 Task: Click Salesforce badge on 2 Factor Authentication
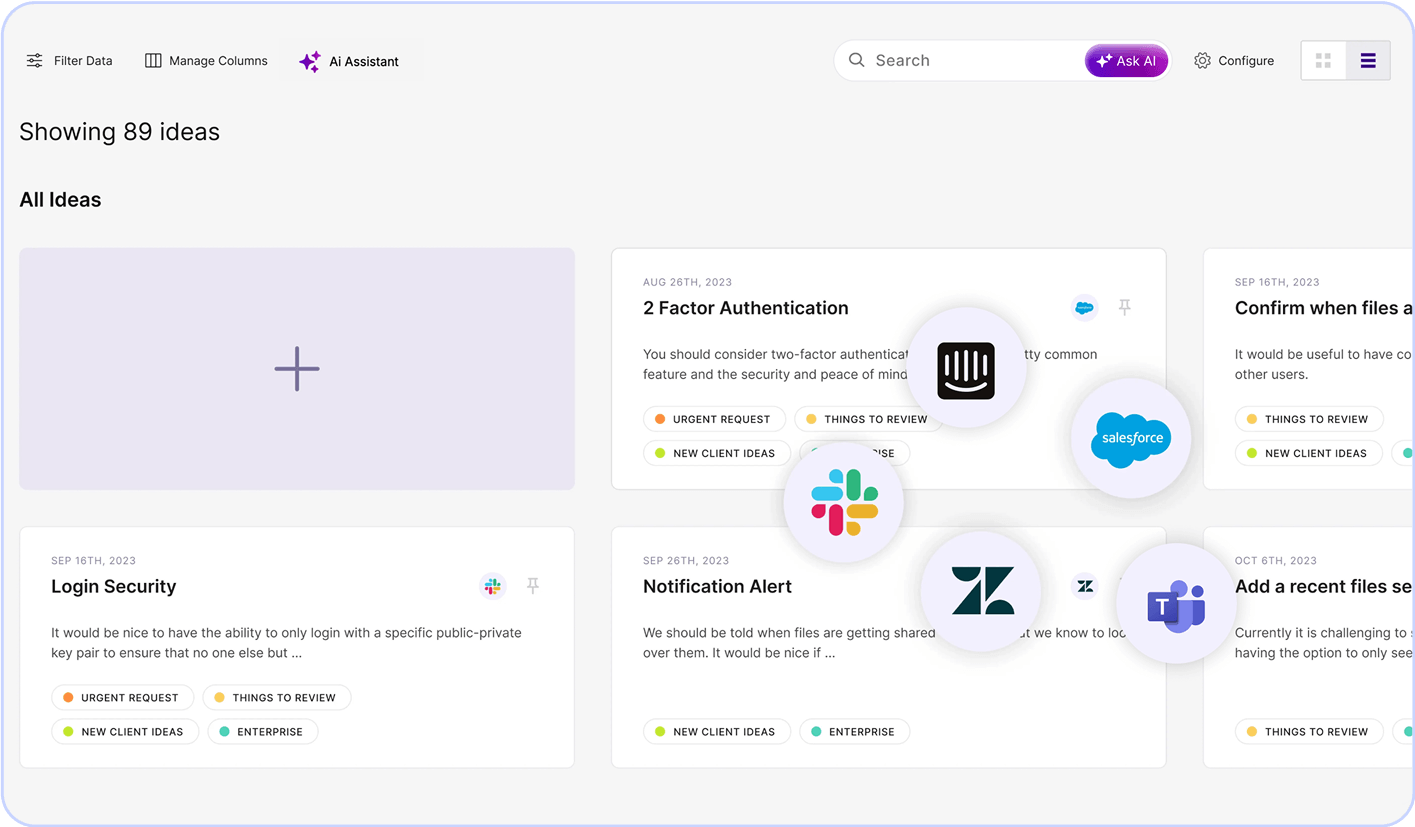click(1084, 308)
